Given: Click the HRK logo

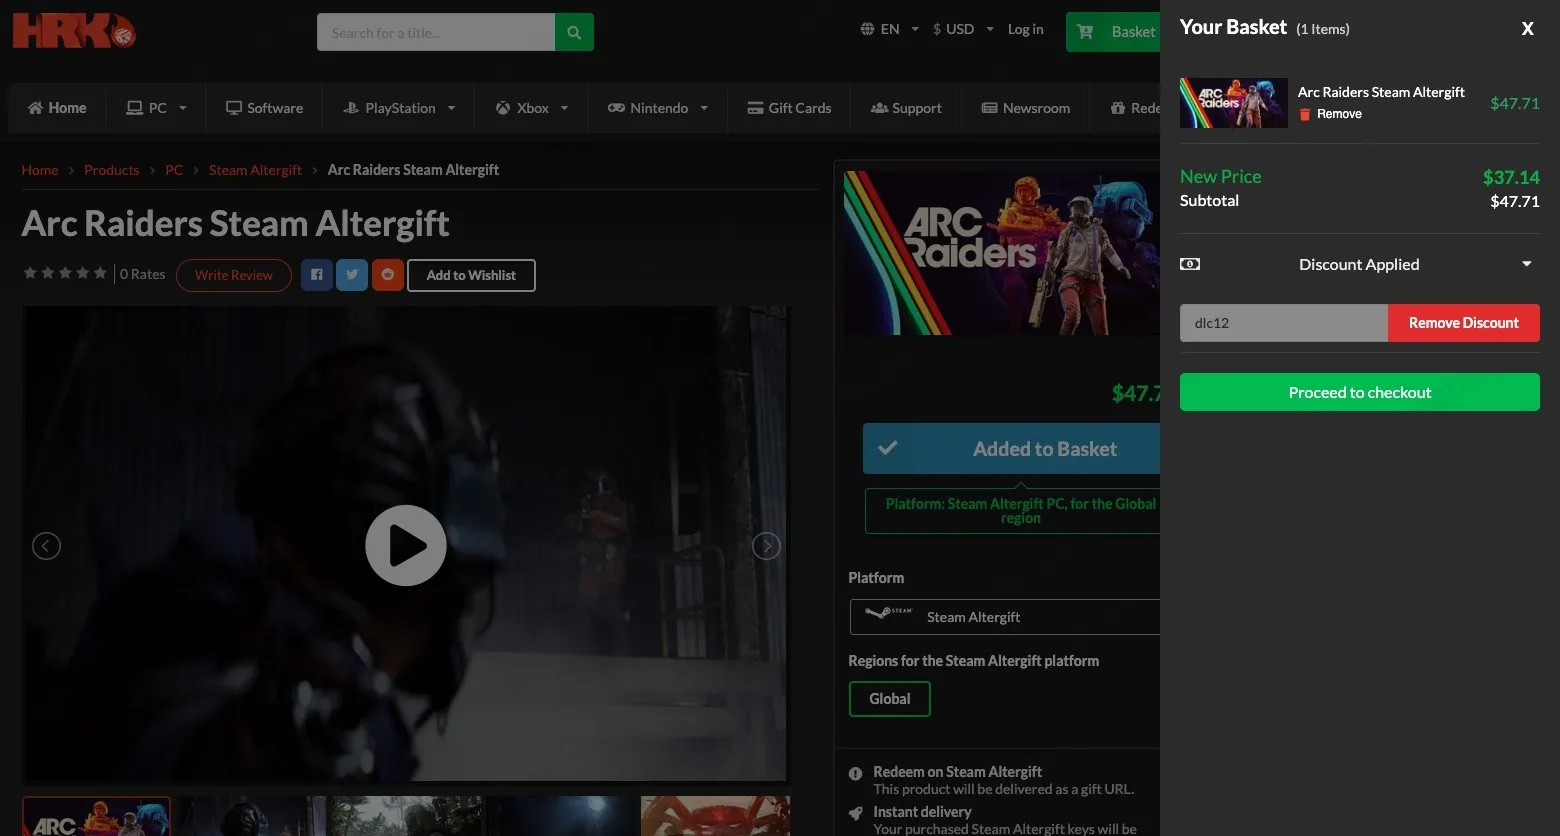Looking at the screenshot, I should pyautogui.click(x=74, y=31).
